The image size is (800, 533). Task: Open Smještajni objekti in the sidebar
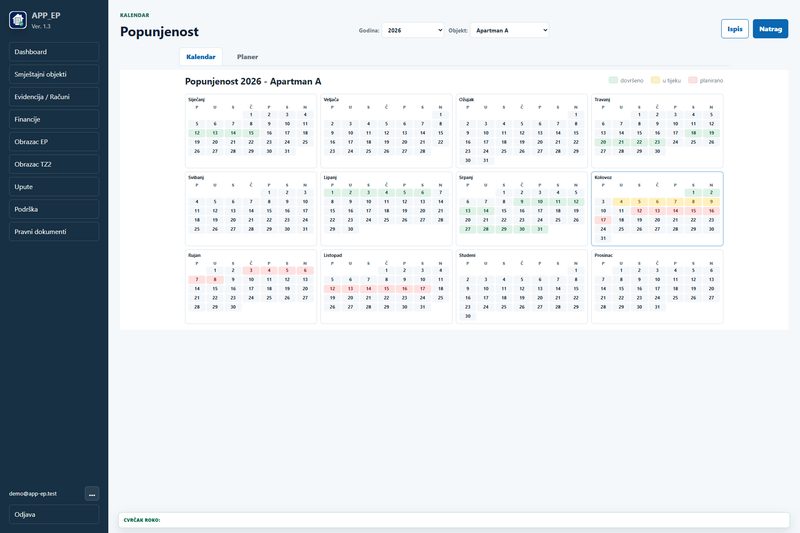tap(54, 74)
